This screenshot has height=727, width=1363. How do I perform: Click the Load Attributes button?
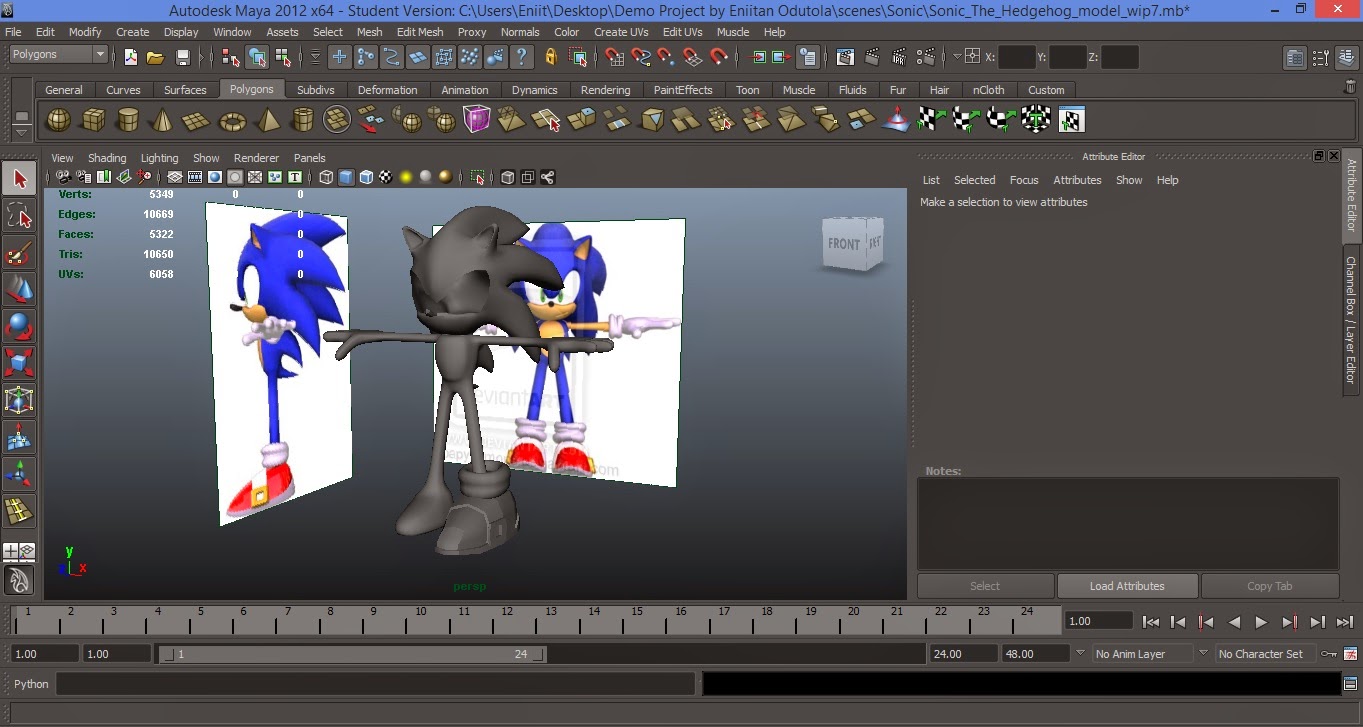(x=1127, y=586)
